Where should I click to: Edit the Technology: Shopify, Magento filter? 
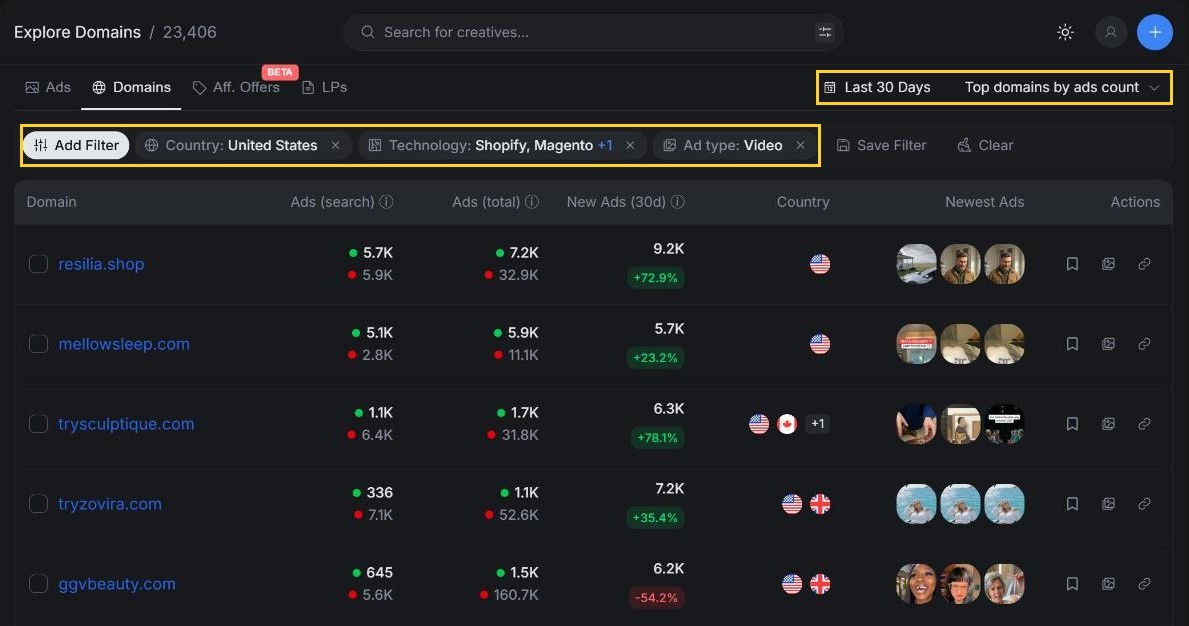[x=500, y=145]
